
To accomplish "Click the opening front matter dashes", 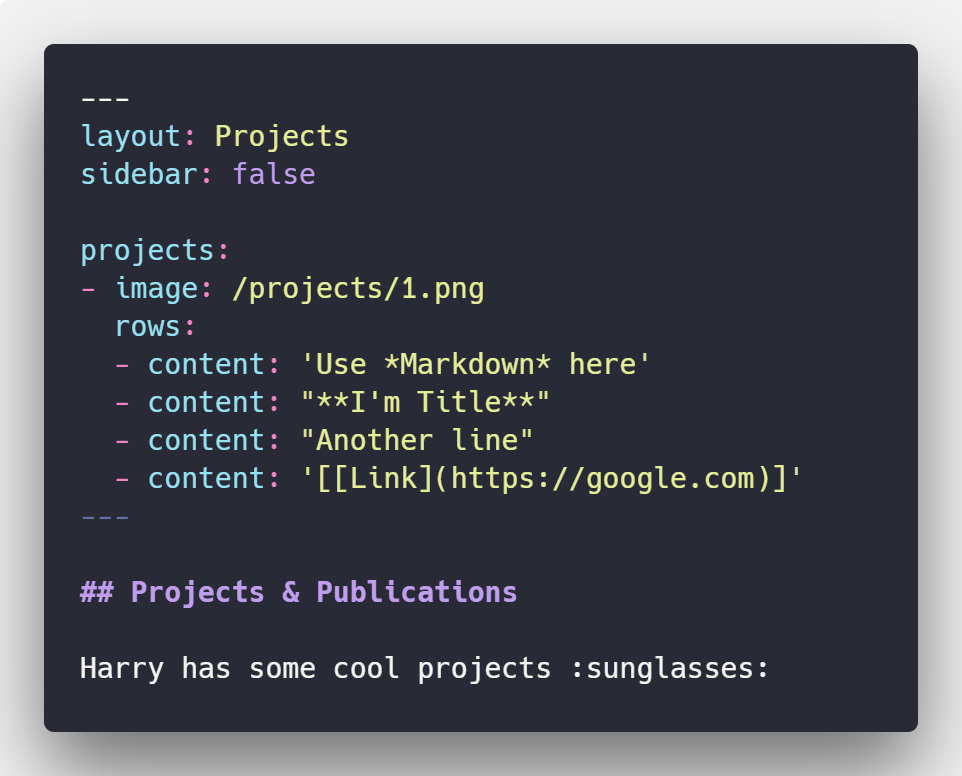I will [x=105, y=99].
